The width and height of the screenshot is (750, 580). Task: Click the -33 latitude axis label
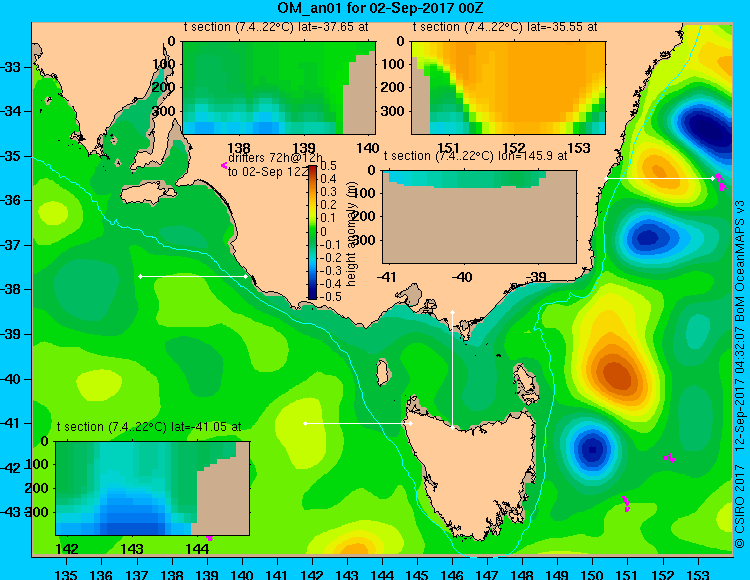click(10, 67)
